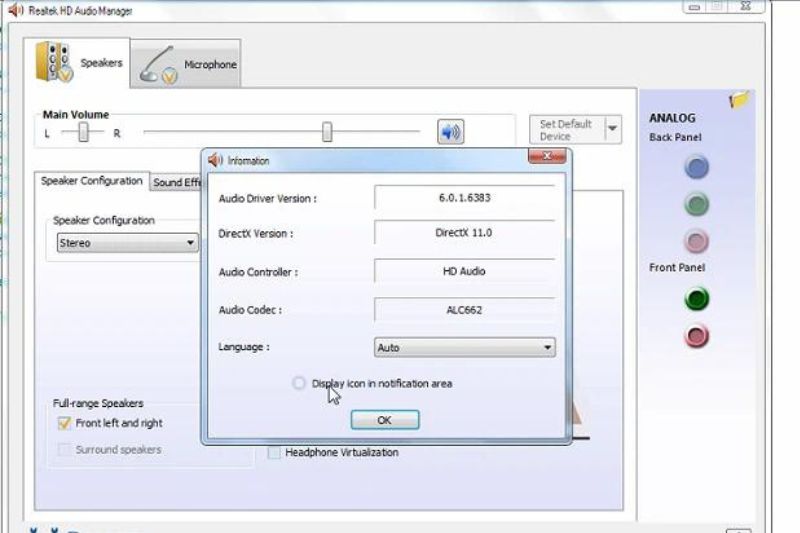Screen dimensions: 800x533
Task: Switch to the Microphone tab
Action: tap(186, 64)
